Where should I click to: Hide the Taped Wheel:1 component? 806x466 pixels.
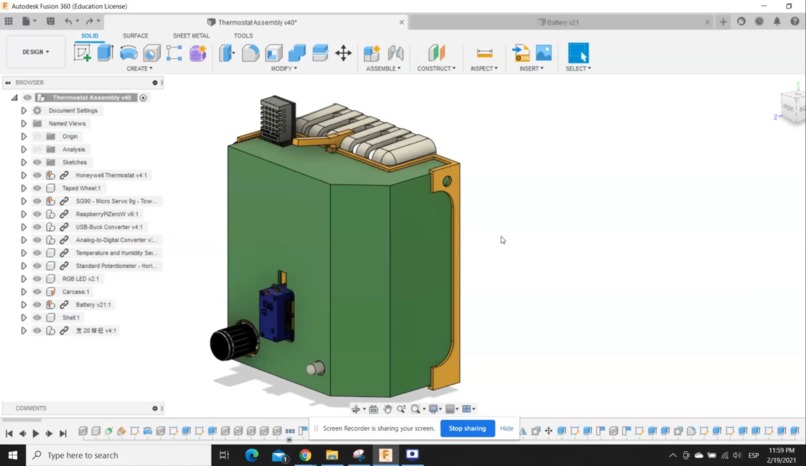click(x=37, y=188)
